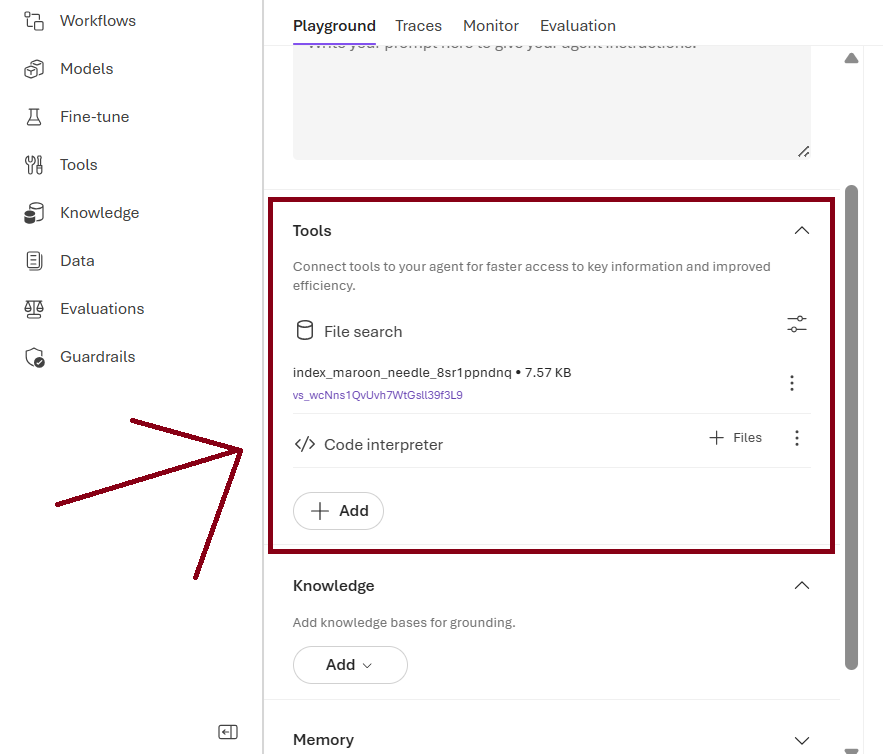Open Tools in left navigation
The image size is (883, 754).
[x=79, y=164]
